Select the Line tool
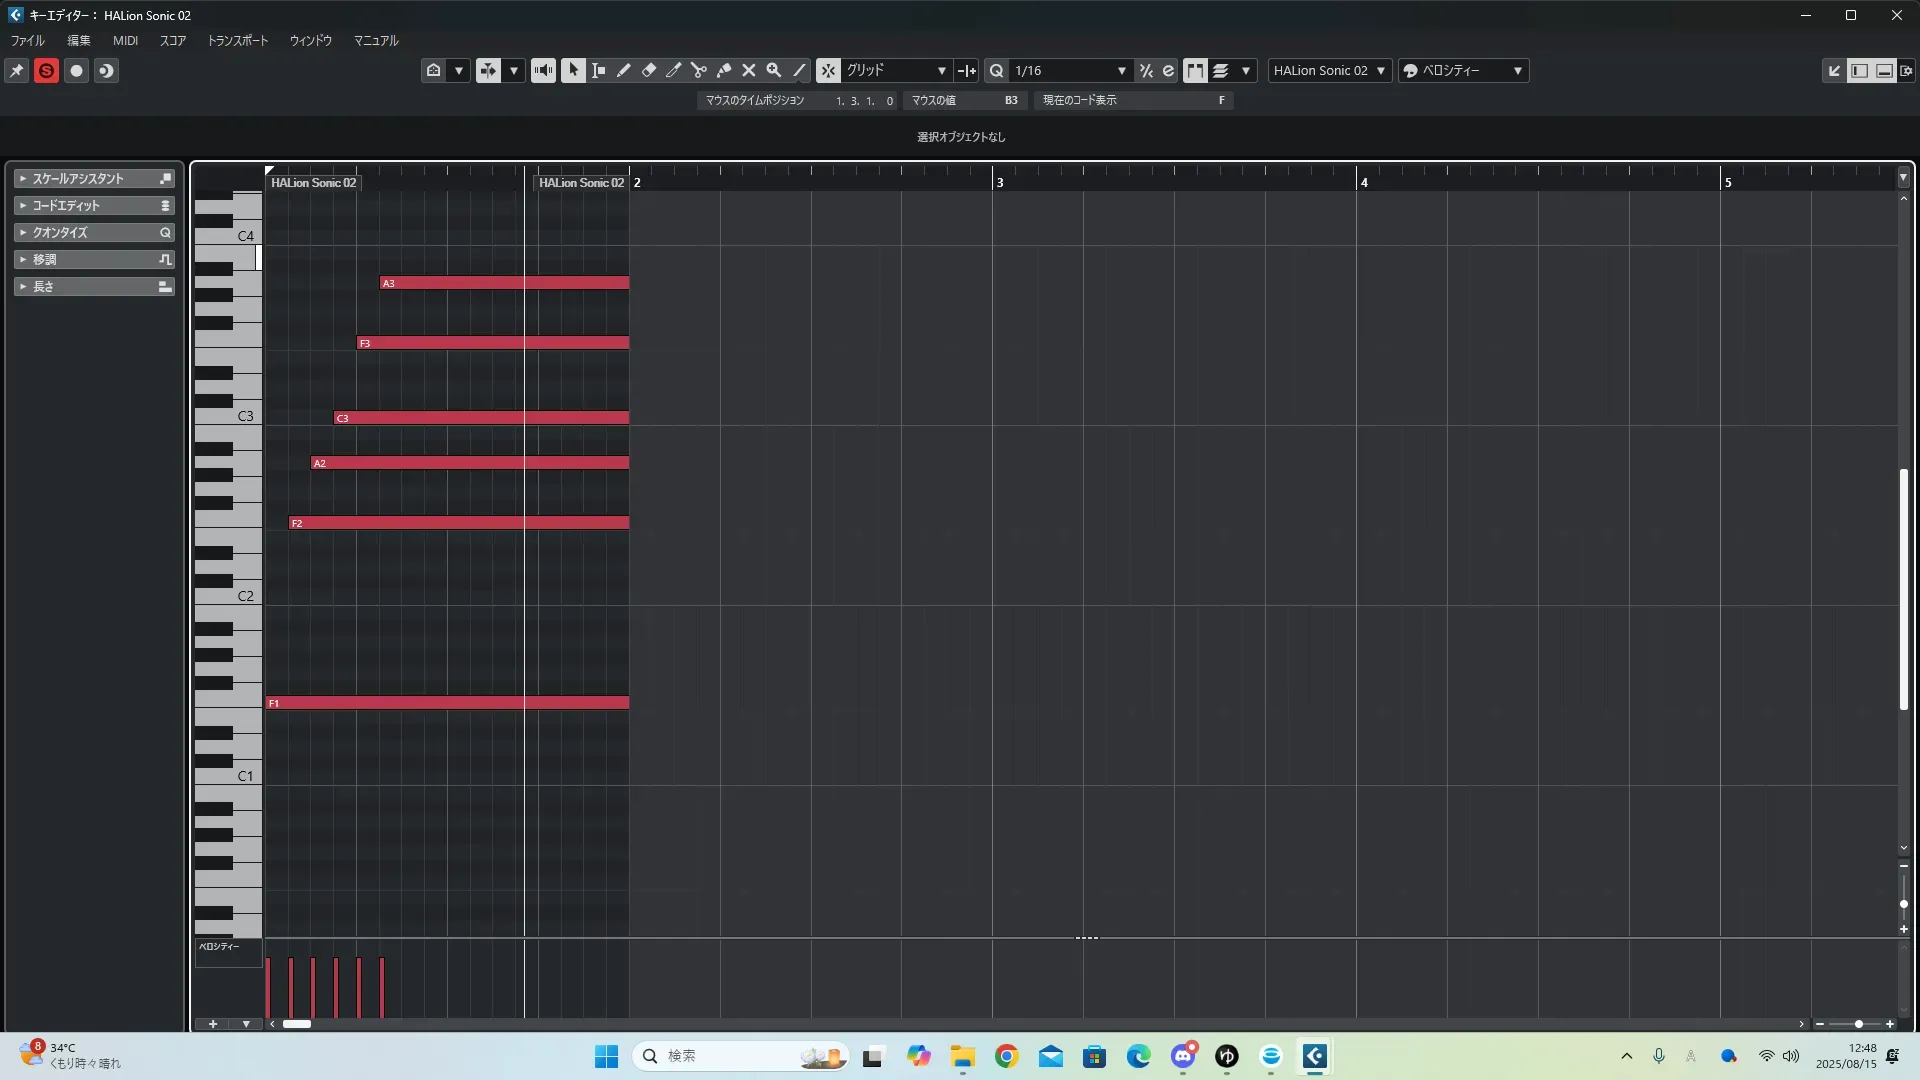1920x1080 pixels. [799, 70]
